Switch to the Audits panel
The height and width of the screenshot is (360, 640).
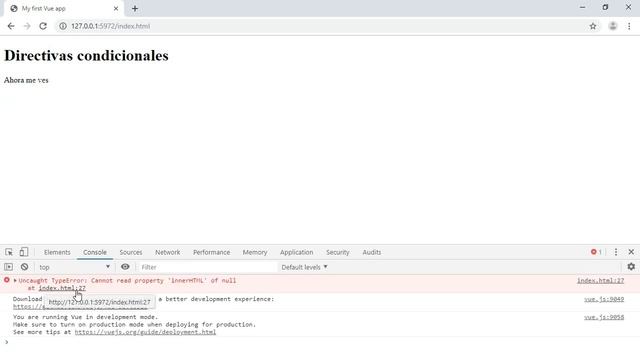[x=371, y=252]
